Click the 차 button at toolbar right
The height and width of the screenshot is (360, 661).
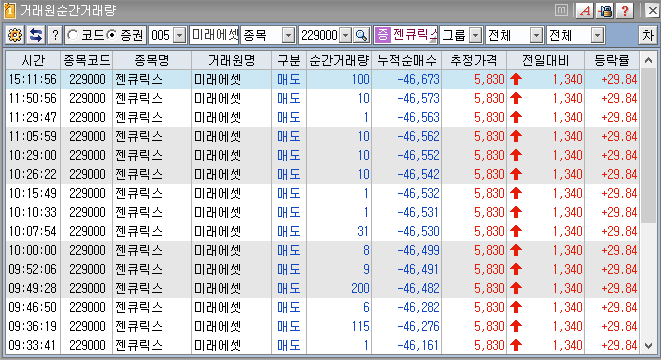point(648,35)
